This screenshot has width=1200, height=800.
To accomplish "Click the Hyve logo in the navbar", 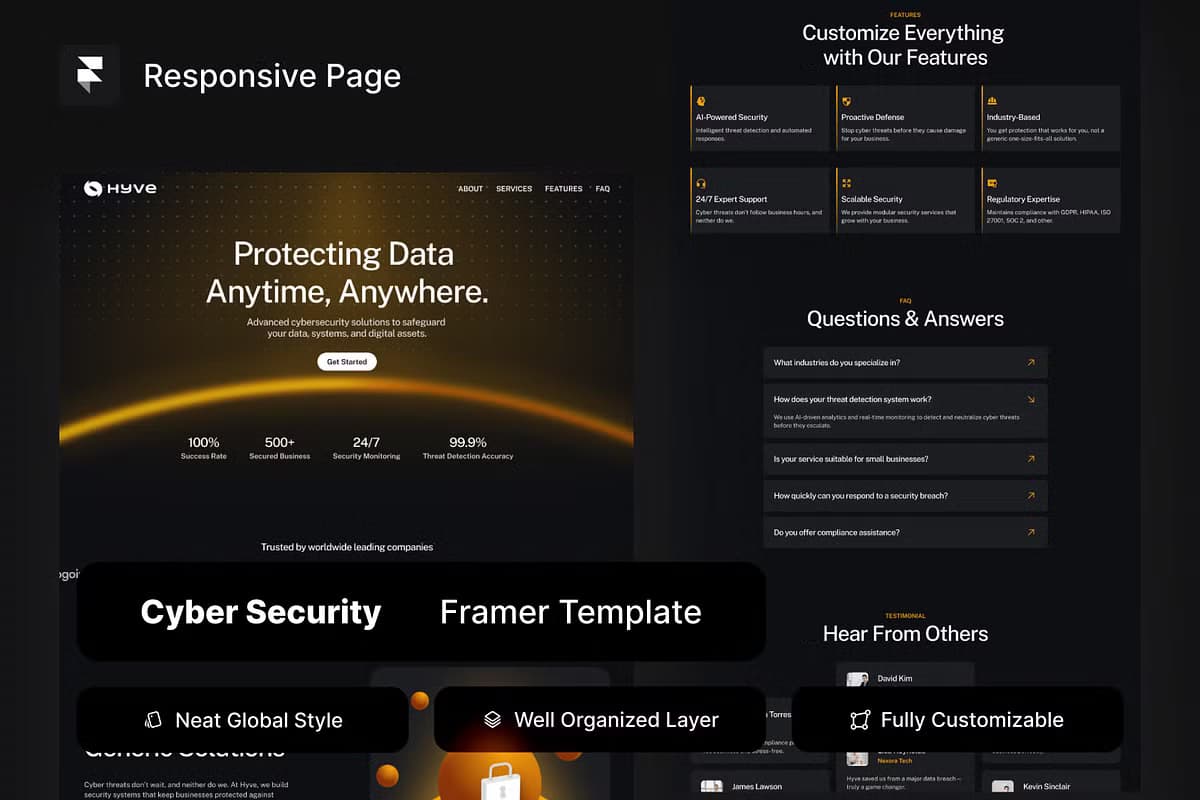I will (x=118, y=188).
